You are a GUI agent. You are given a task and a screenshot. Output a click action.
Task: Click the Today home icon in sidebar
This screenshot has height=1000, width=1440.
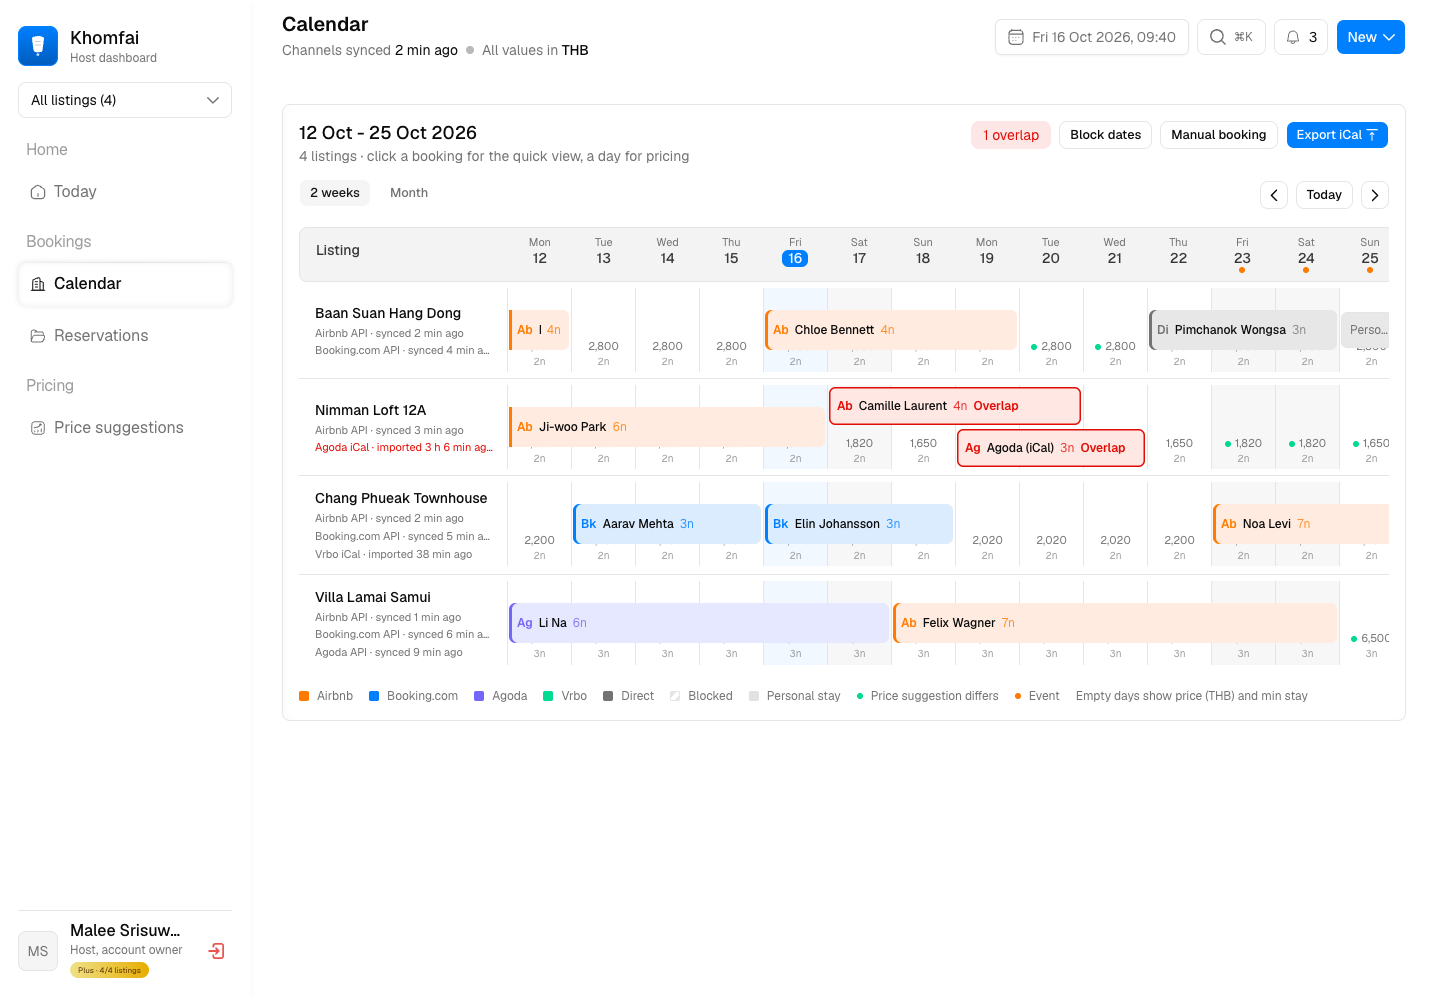click(x=38, y=192)
